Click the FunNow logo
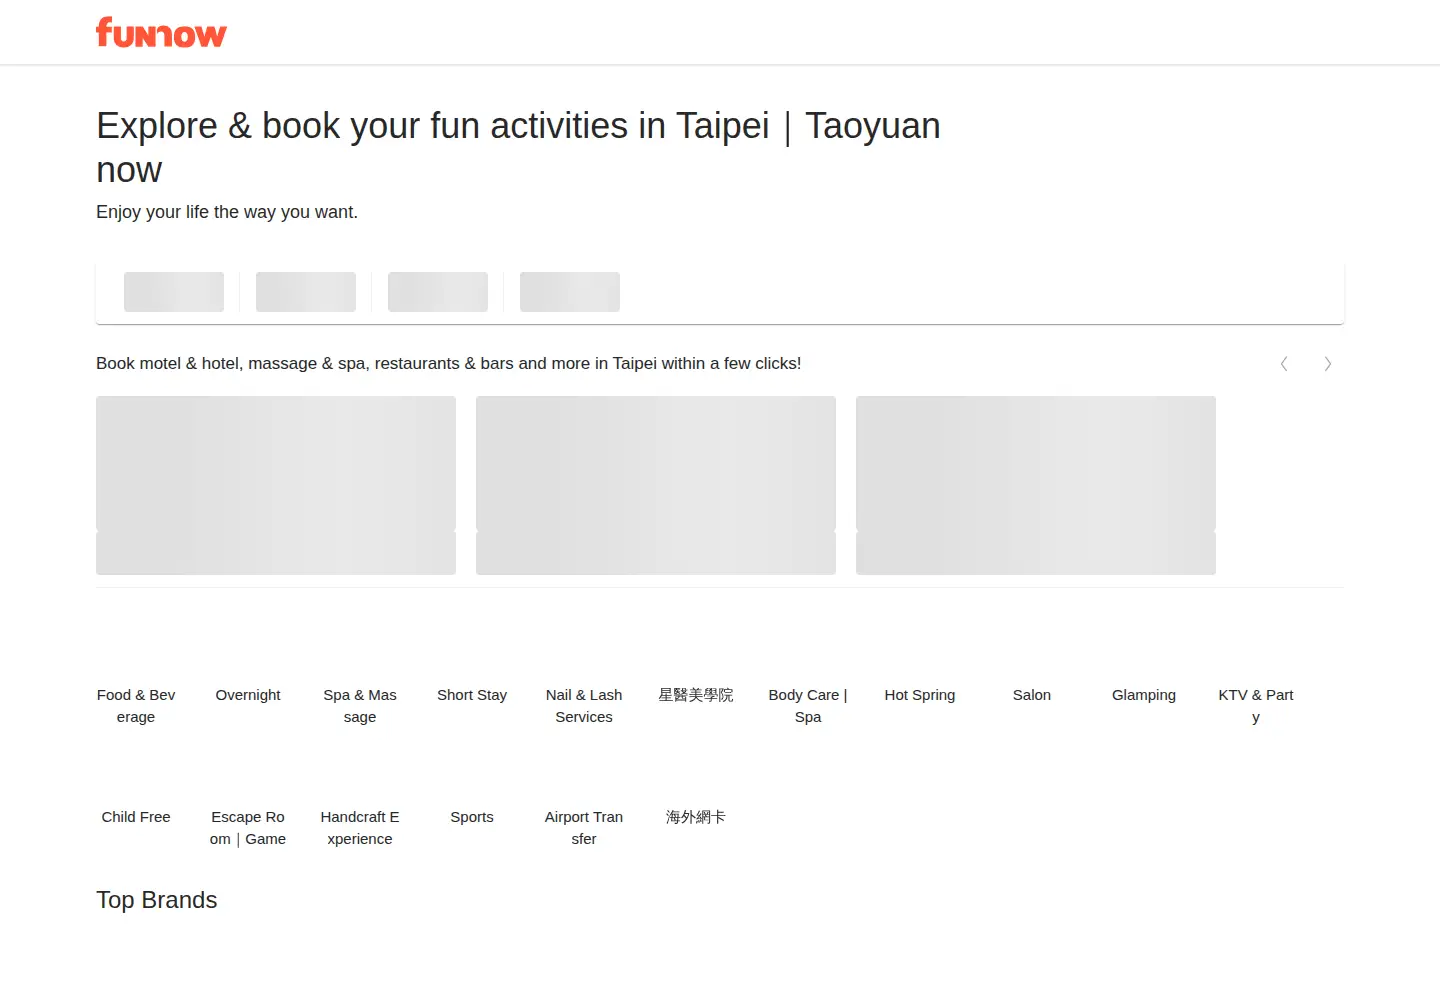The height and width of the screenshot is (1000, 1440). [x=161, y=32]
